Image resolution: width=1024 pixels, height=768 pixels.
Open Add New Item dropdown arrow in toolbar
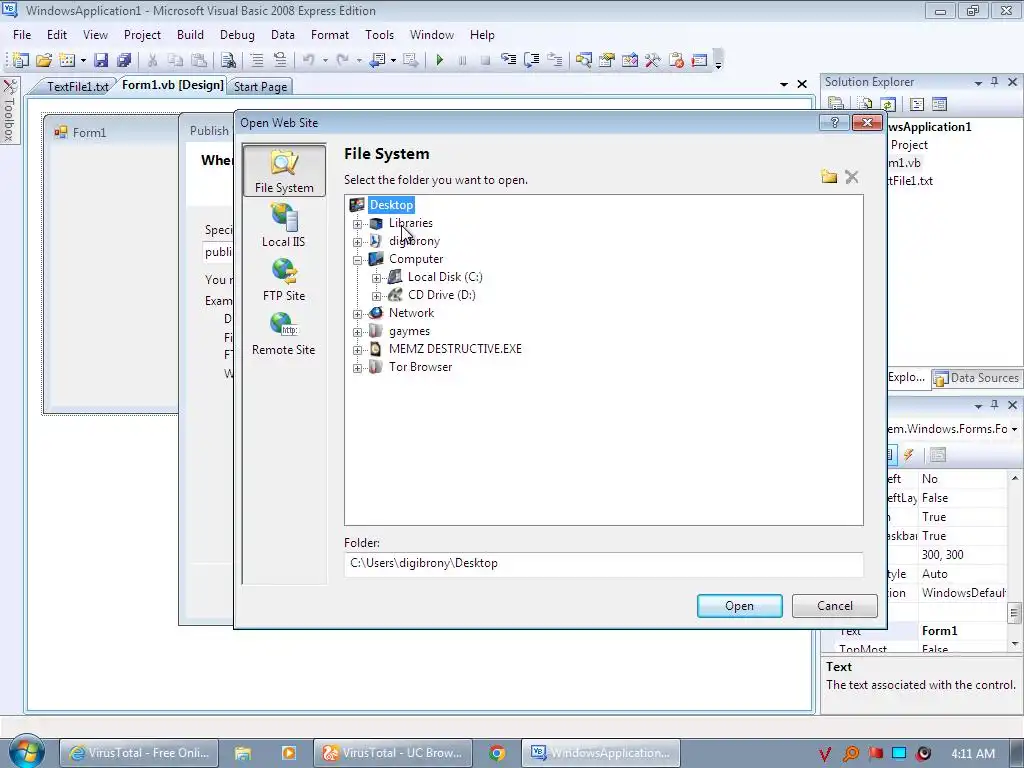click(x=83, y=61)
